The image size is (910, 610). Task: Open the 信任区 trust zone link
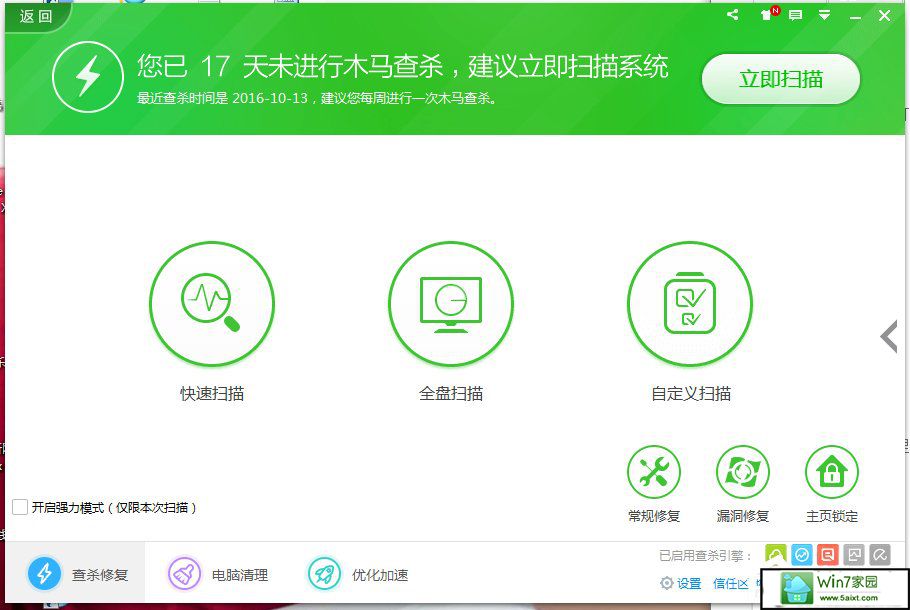click(731, 583)
